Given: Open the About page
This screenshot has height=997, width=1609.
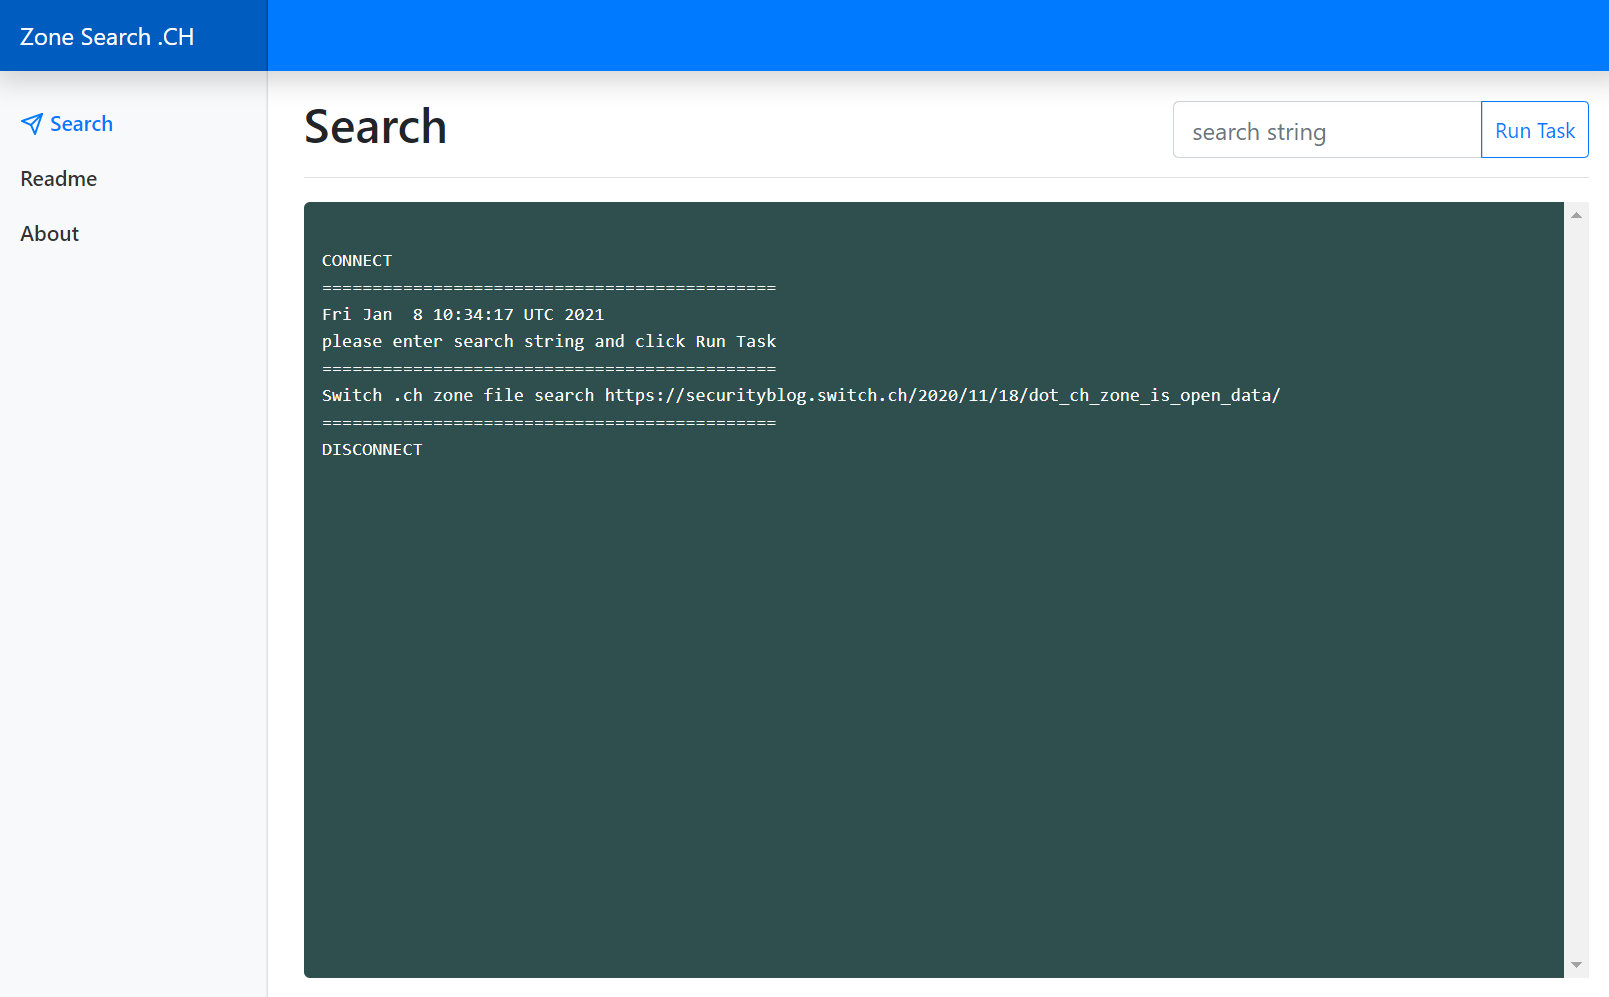Looking at the screenshot, I should [x=49, y=233].
